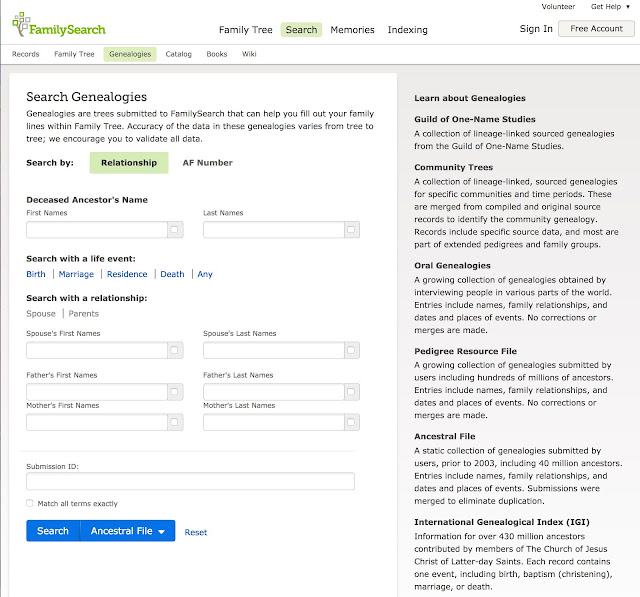640x597 pixels.
Task: Focus the Spouse's Last Names field
Action: click(274, 350)
